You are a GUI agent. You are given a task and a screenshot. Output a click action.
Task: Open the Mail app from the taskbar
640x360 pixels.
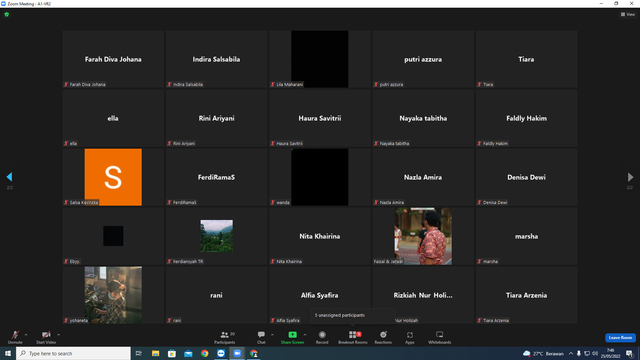188,353
